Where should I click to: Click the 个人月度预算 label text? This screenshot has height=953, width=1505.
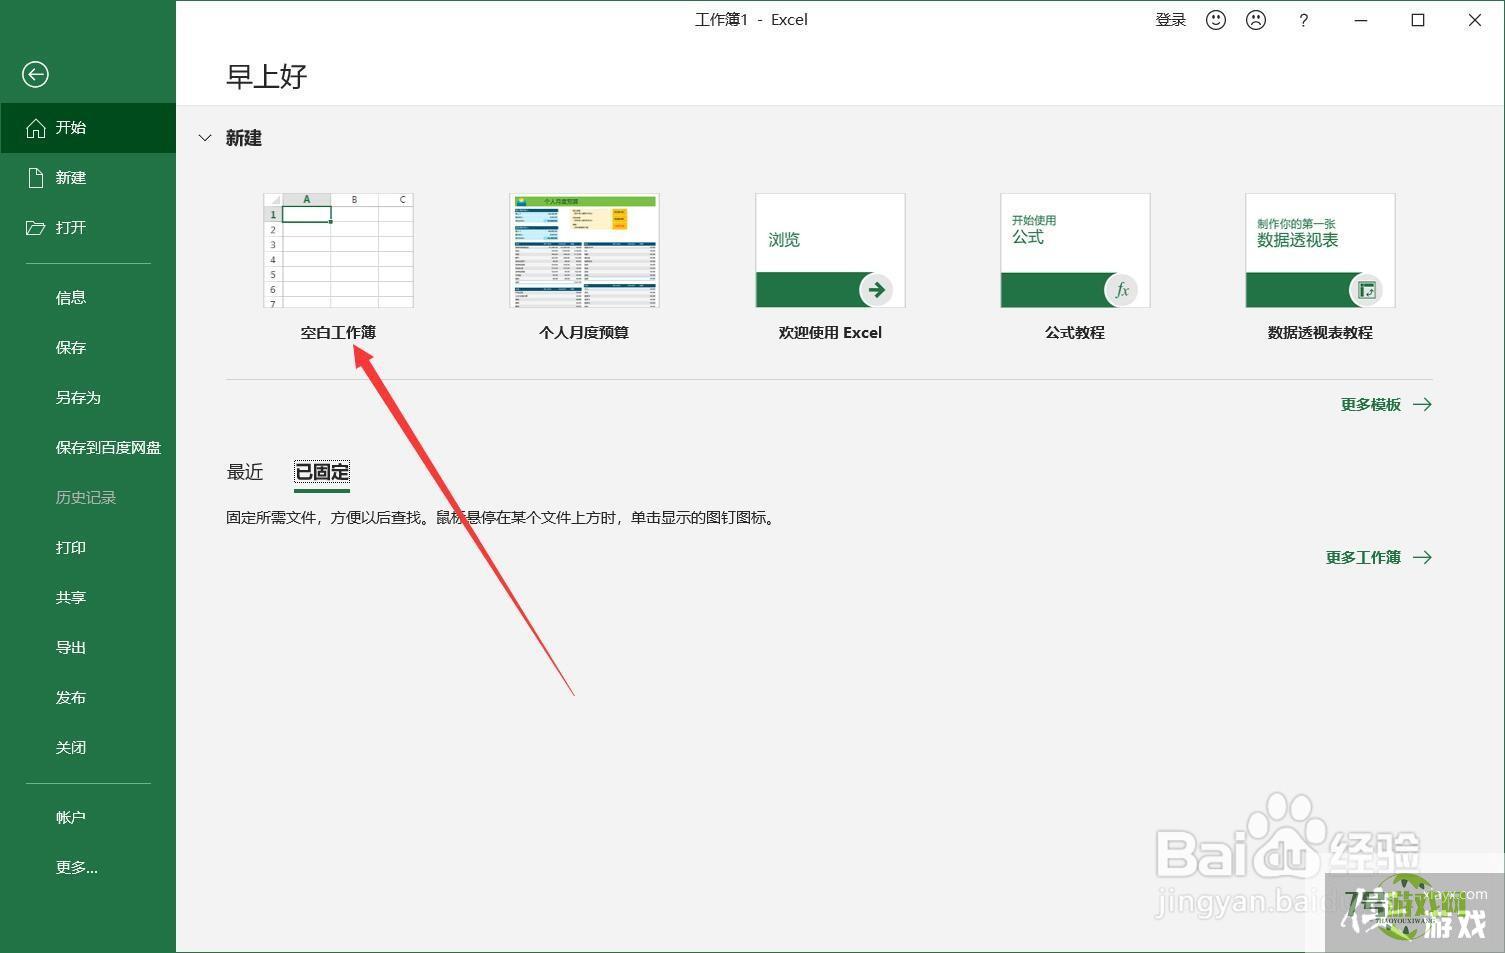(x=584, y=333)
